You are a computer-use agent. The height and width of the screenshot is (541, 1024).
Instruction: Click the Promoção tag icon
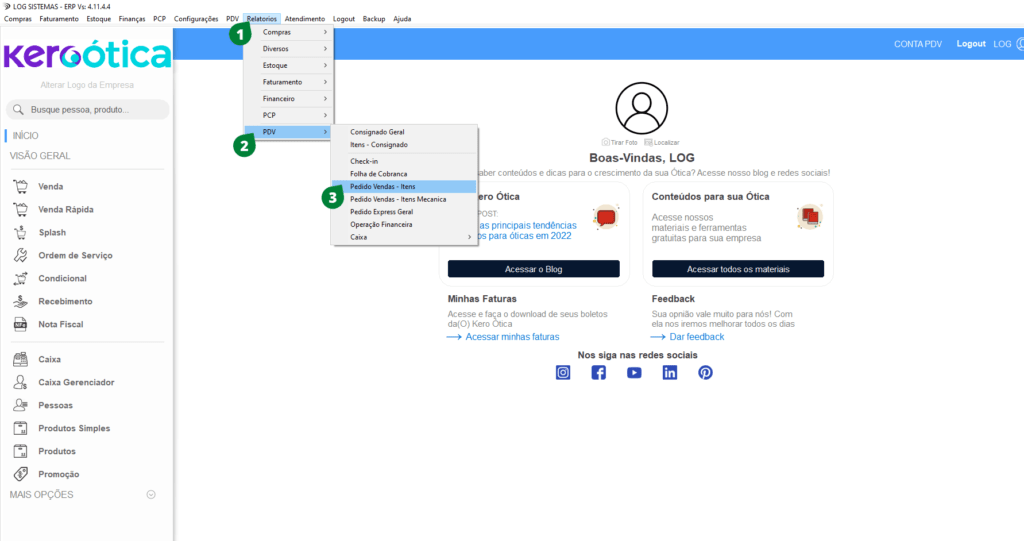click(x=21, y=474)
